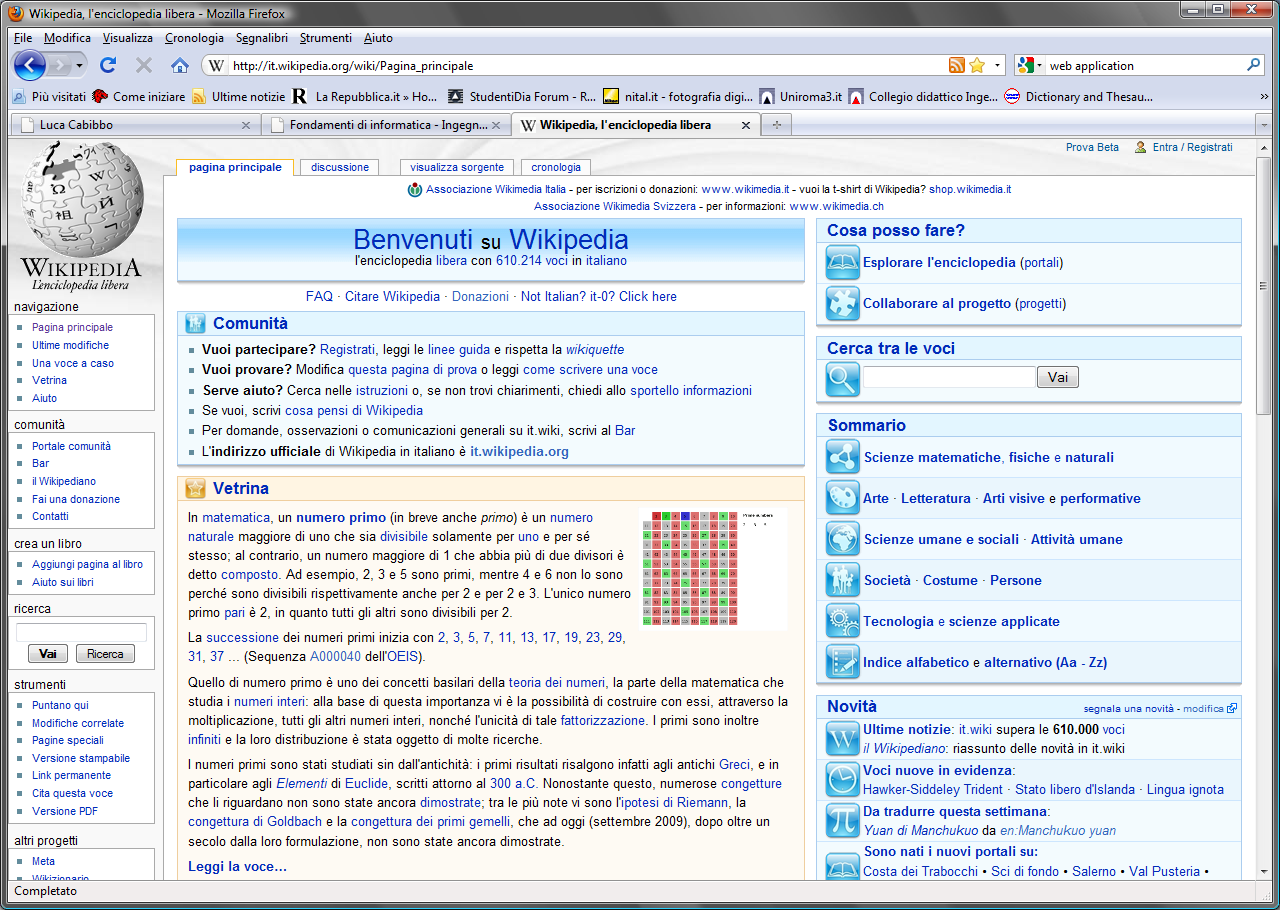Open the Ultime notizie bookmark feed
Screen dimensions: 1280x910
coord(238,97)
